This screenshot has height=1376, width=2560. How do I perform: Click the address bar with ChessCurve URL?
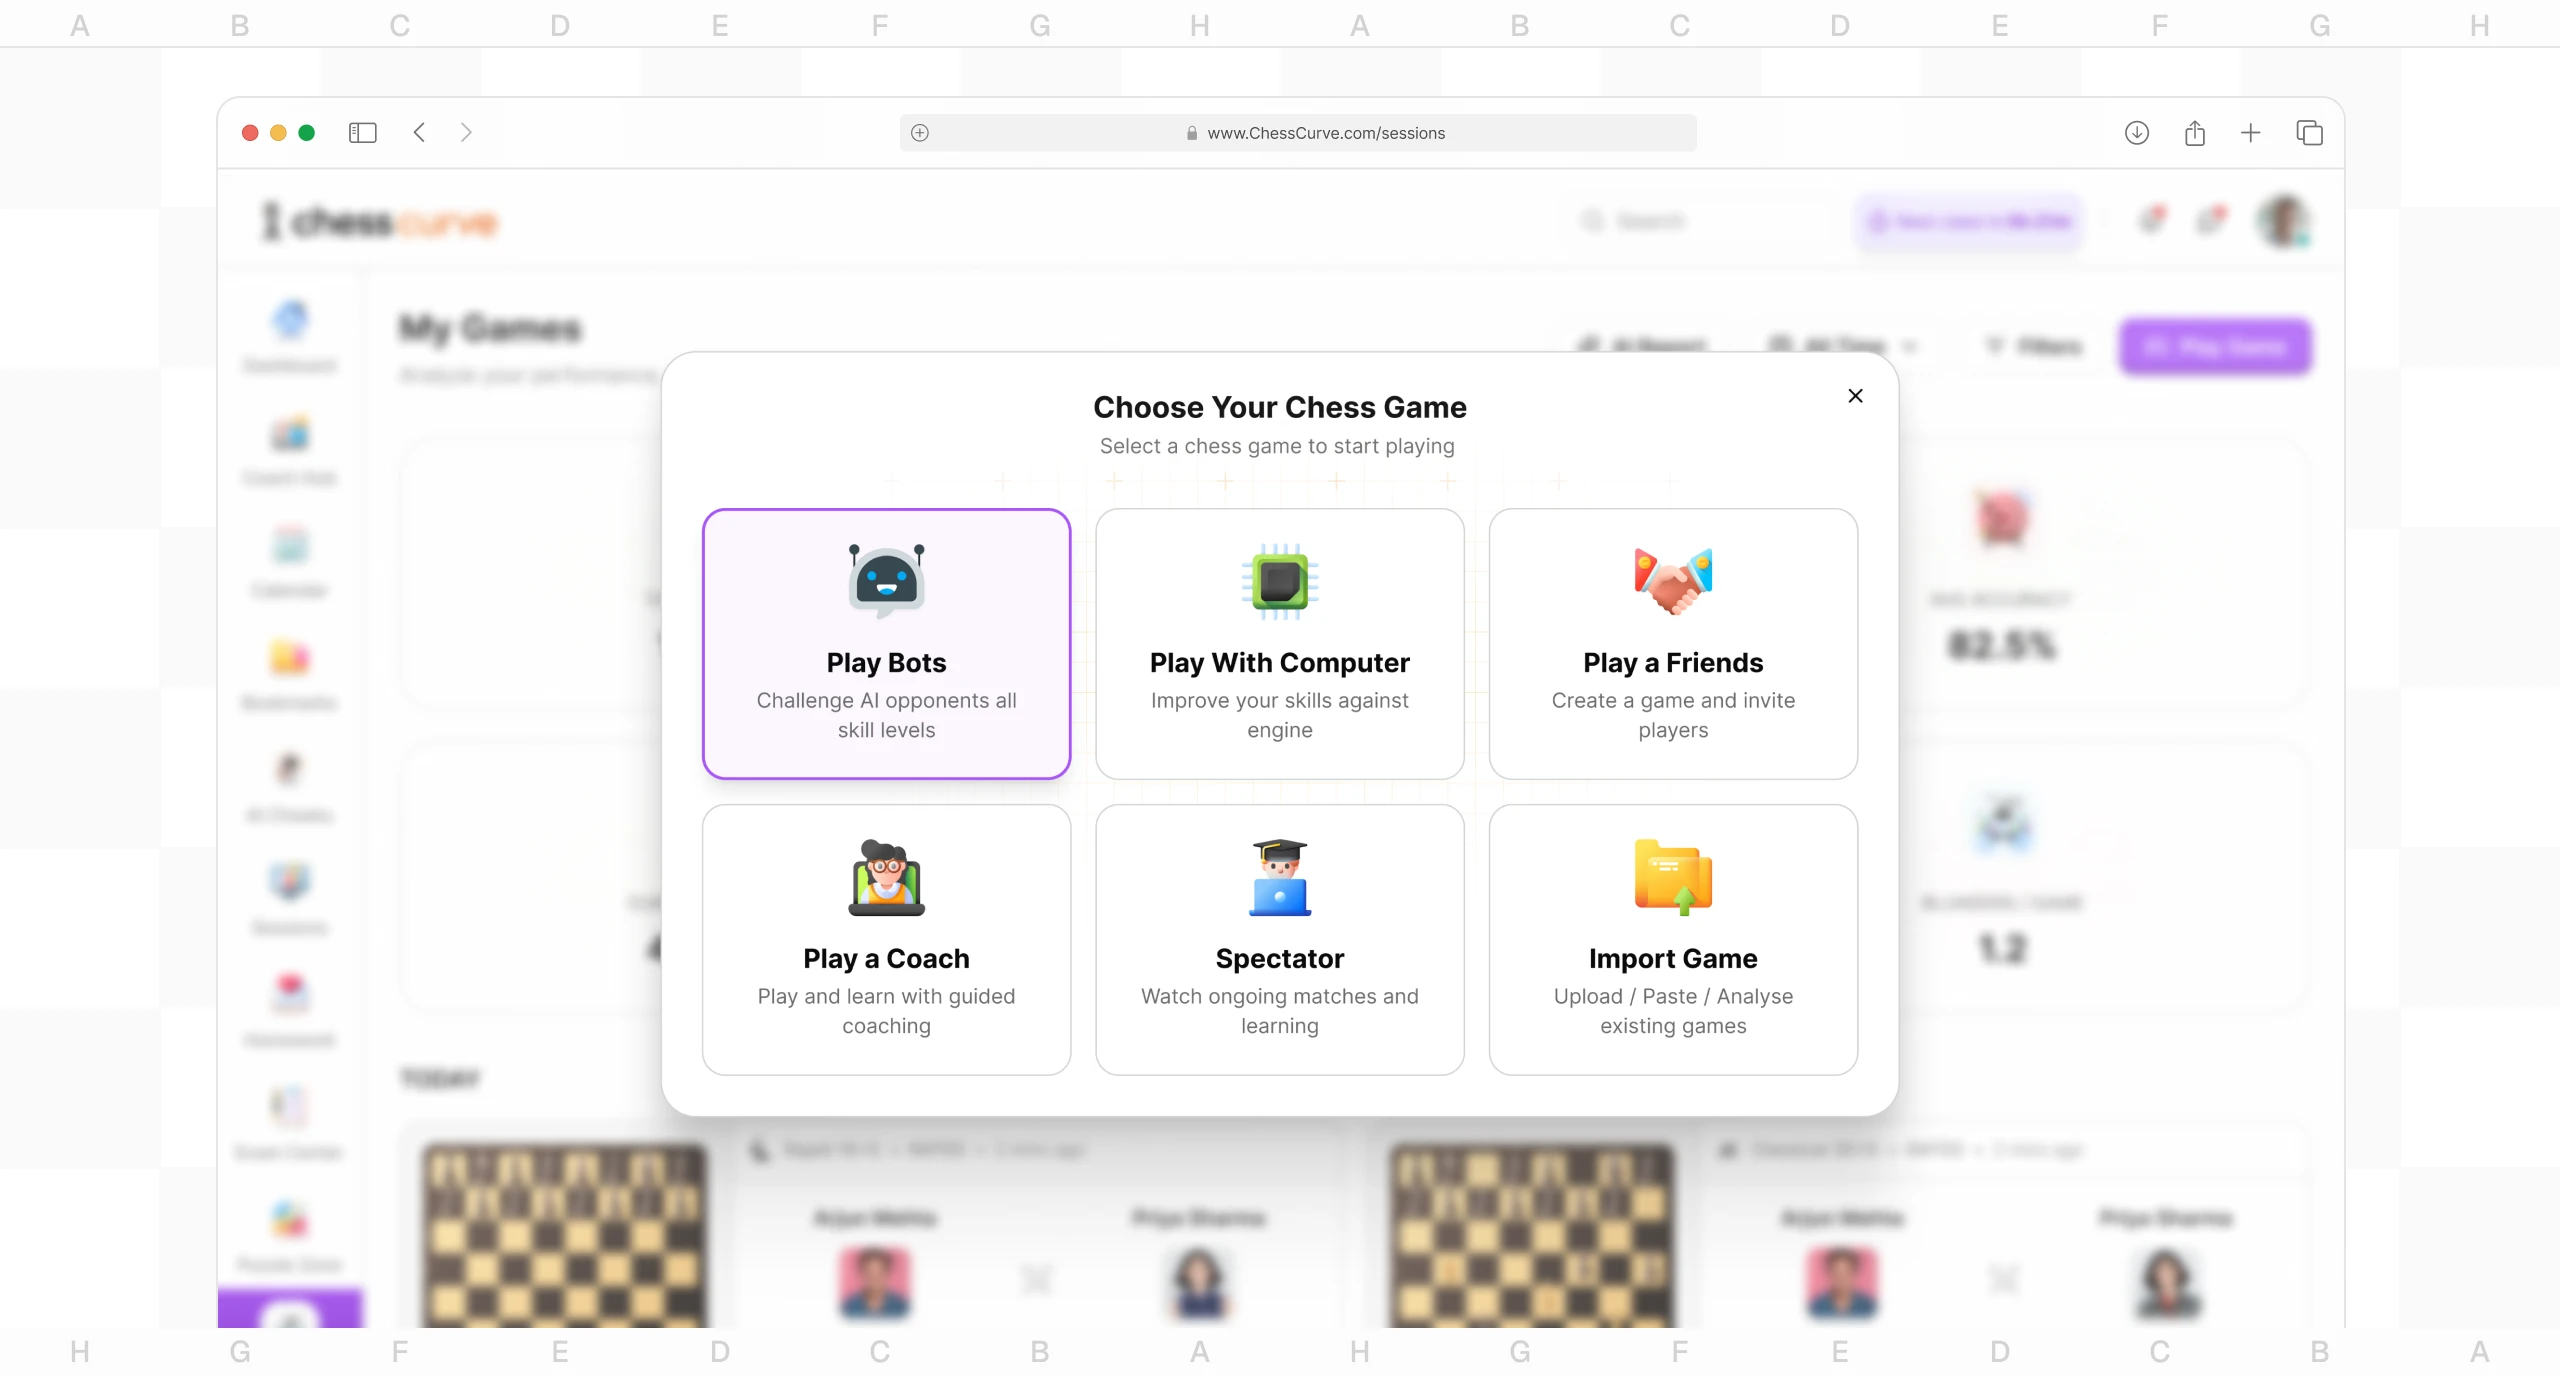(1297, 133)
